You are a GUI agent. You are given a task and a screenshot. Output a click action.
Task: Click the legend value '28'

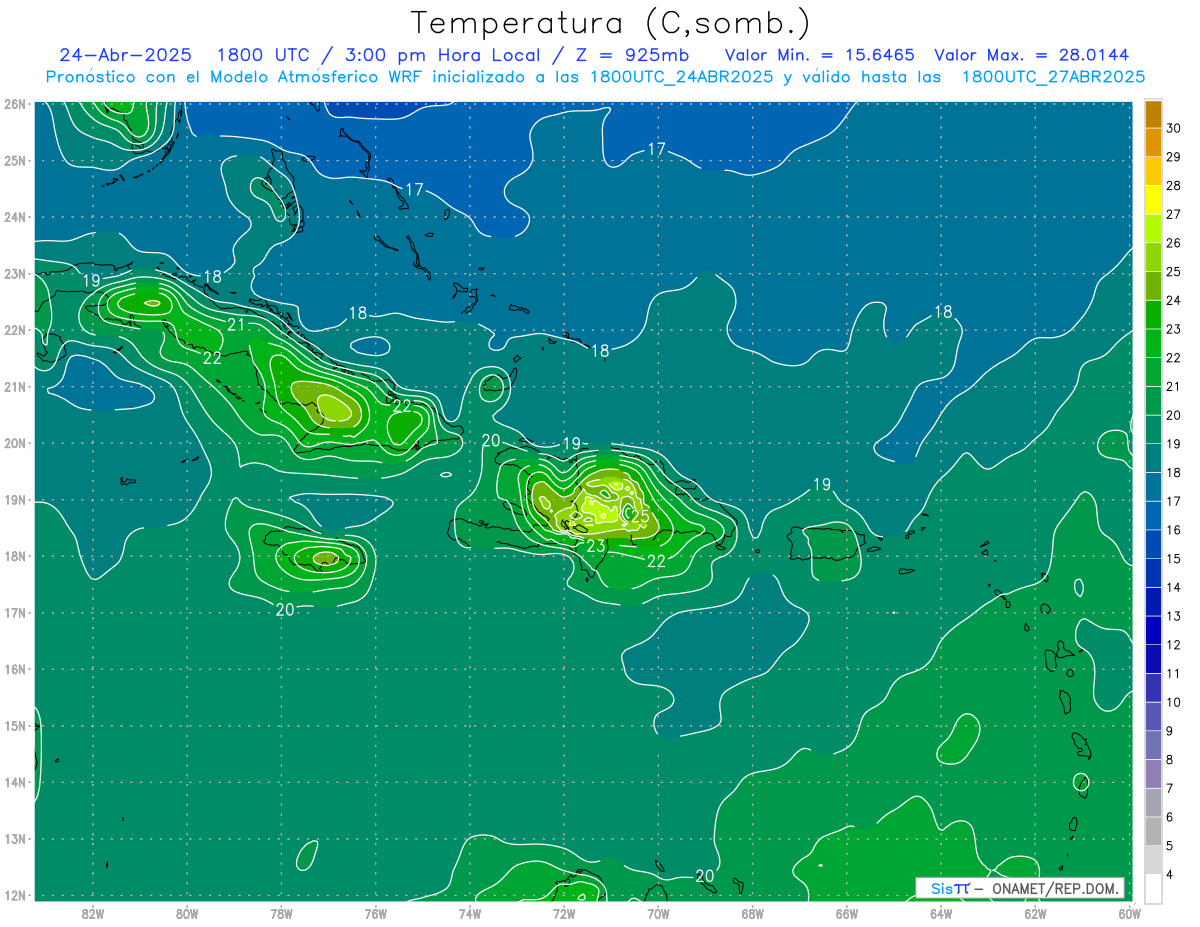[1173, 185]
